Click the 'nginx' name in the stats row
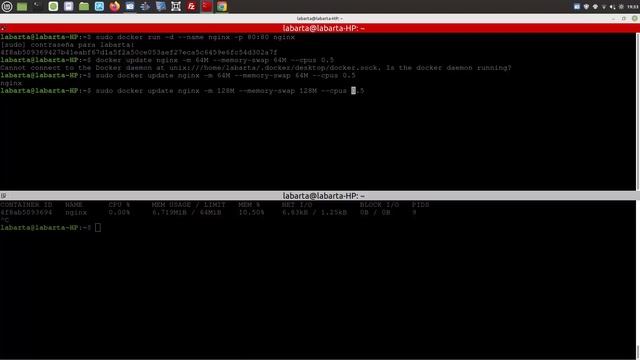 [x=76, y=212]
